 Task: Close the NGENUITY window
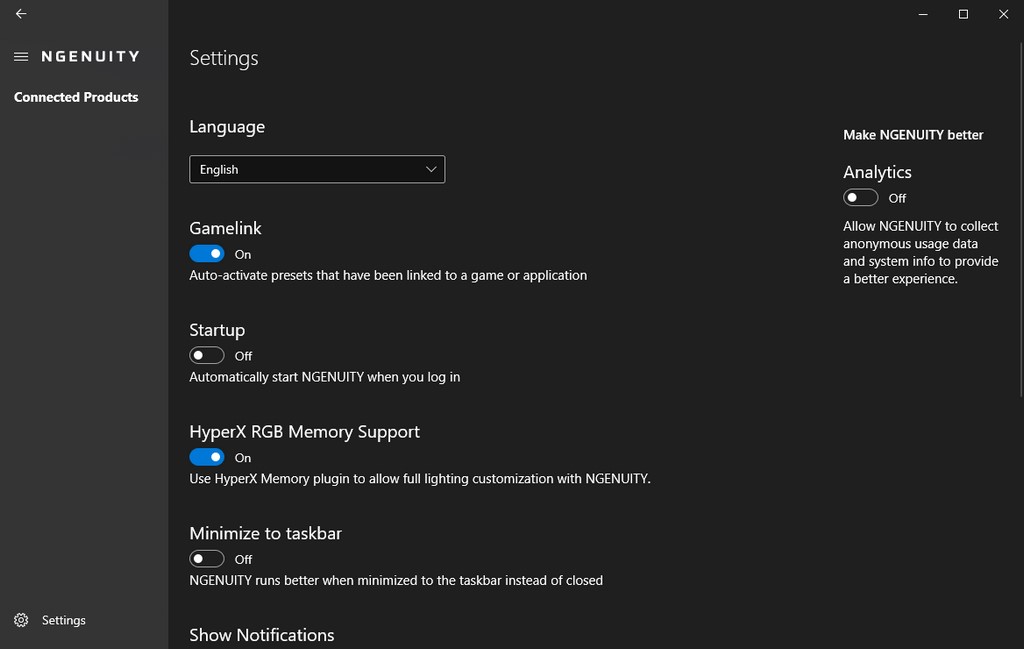point(1003,14)
